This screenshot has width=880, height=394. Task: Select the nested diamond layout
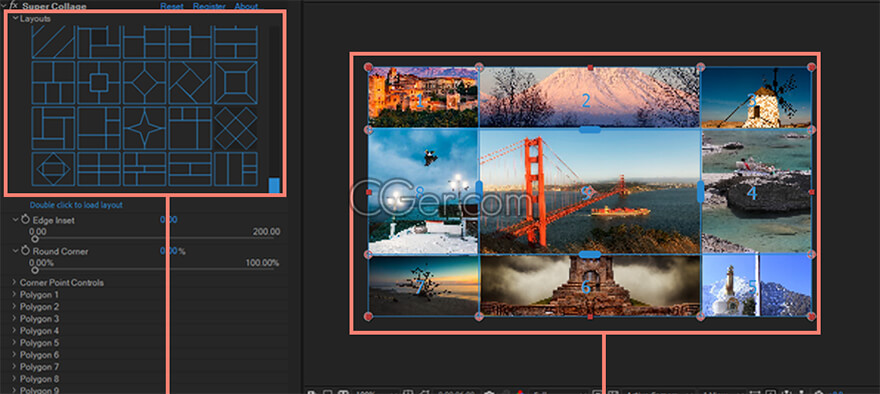(53, 169)
